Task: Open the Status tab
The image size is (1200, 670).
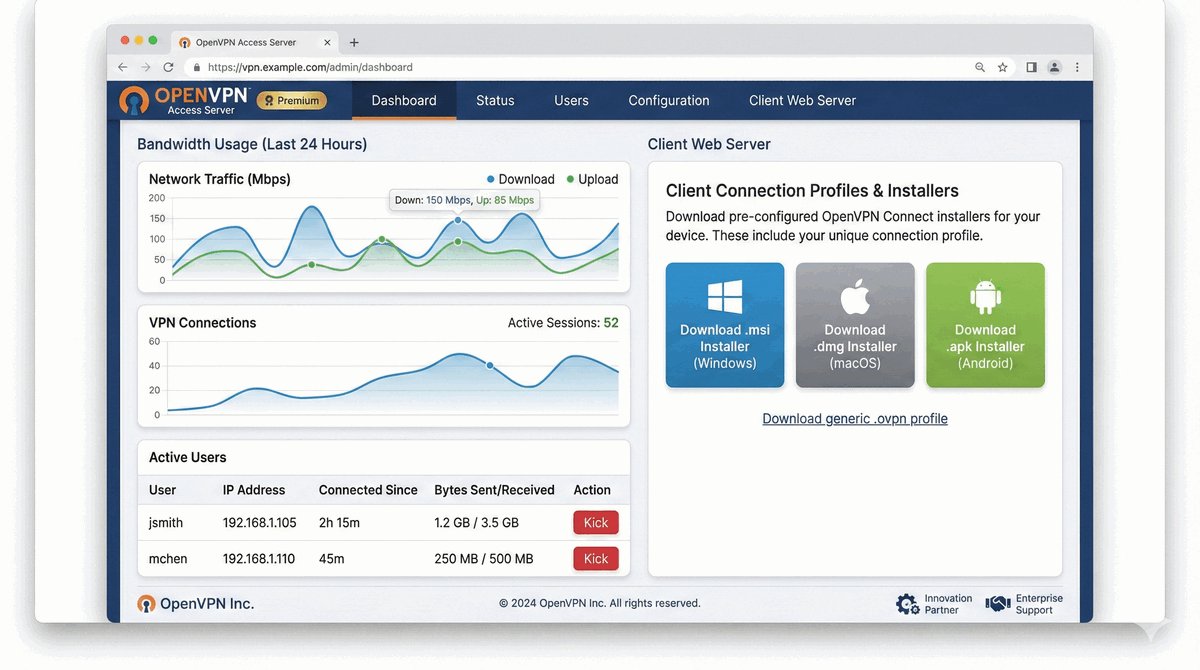Action: (495, 100)
